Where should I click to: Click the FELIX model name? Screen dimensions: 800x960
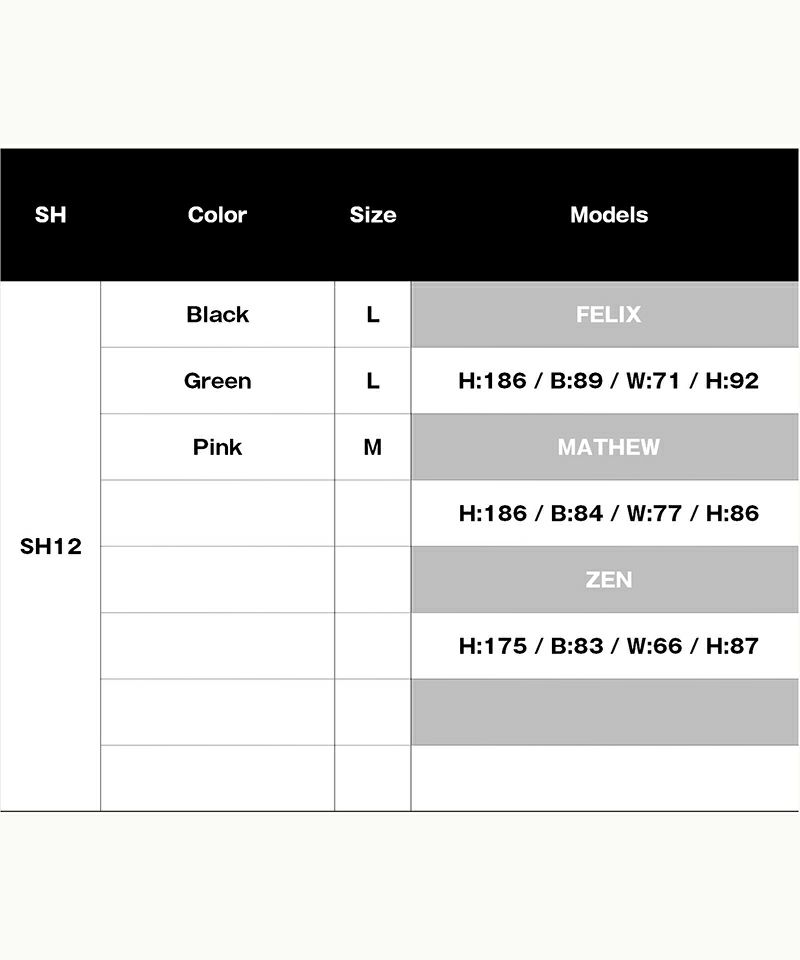pos(608,314)
